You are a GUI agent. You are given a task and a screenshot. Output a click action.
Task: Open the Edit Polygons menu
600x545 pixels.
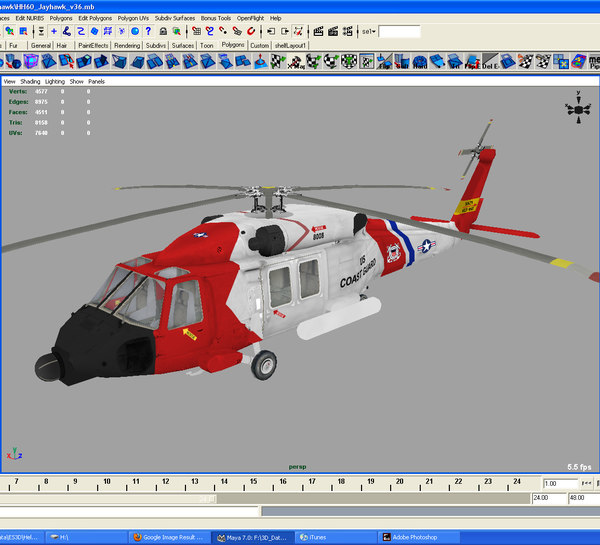click(x=96, y=18)
